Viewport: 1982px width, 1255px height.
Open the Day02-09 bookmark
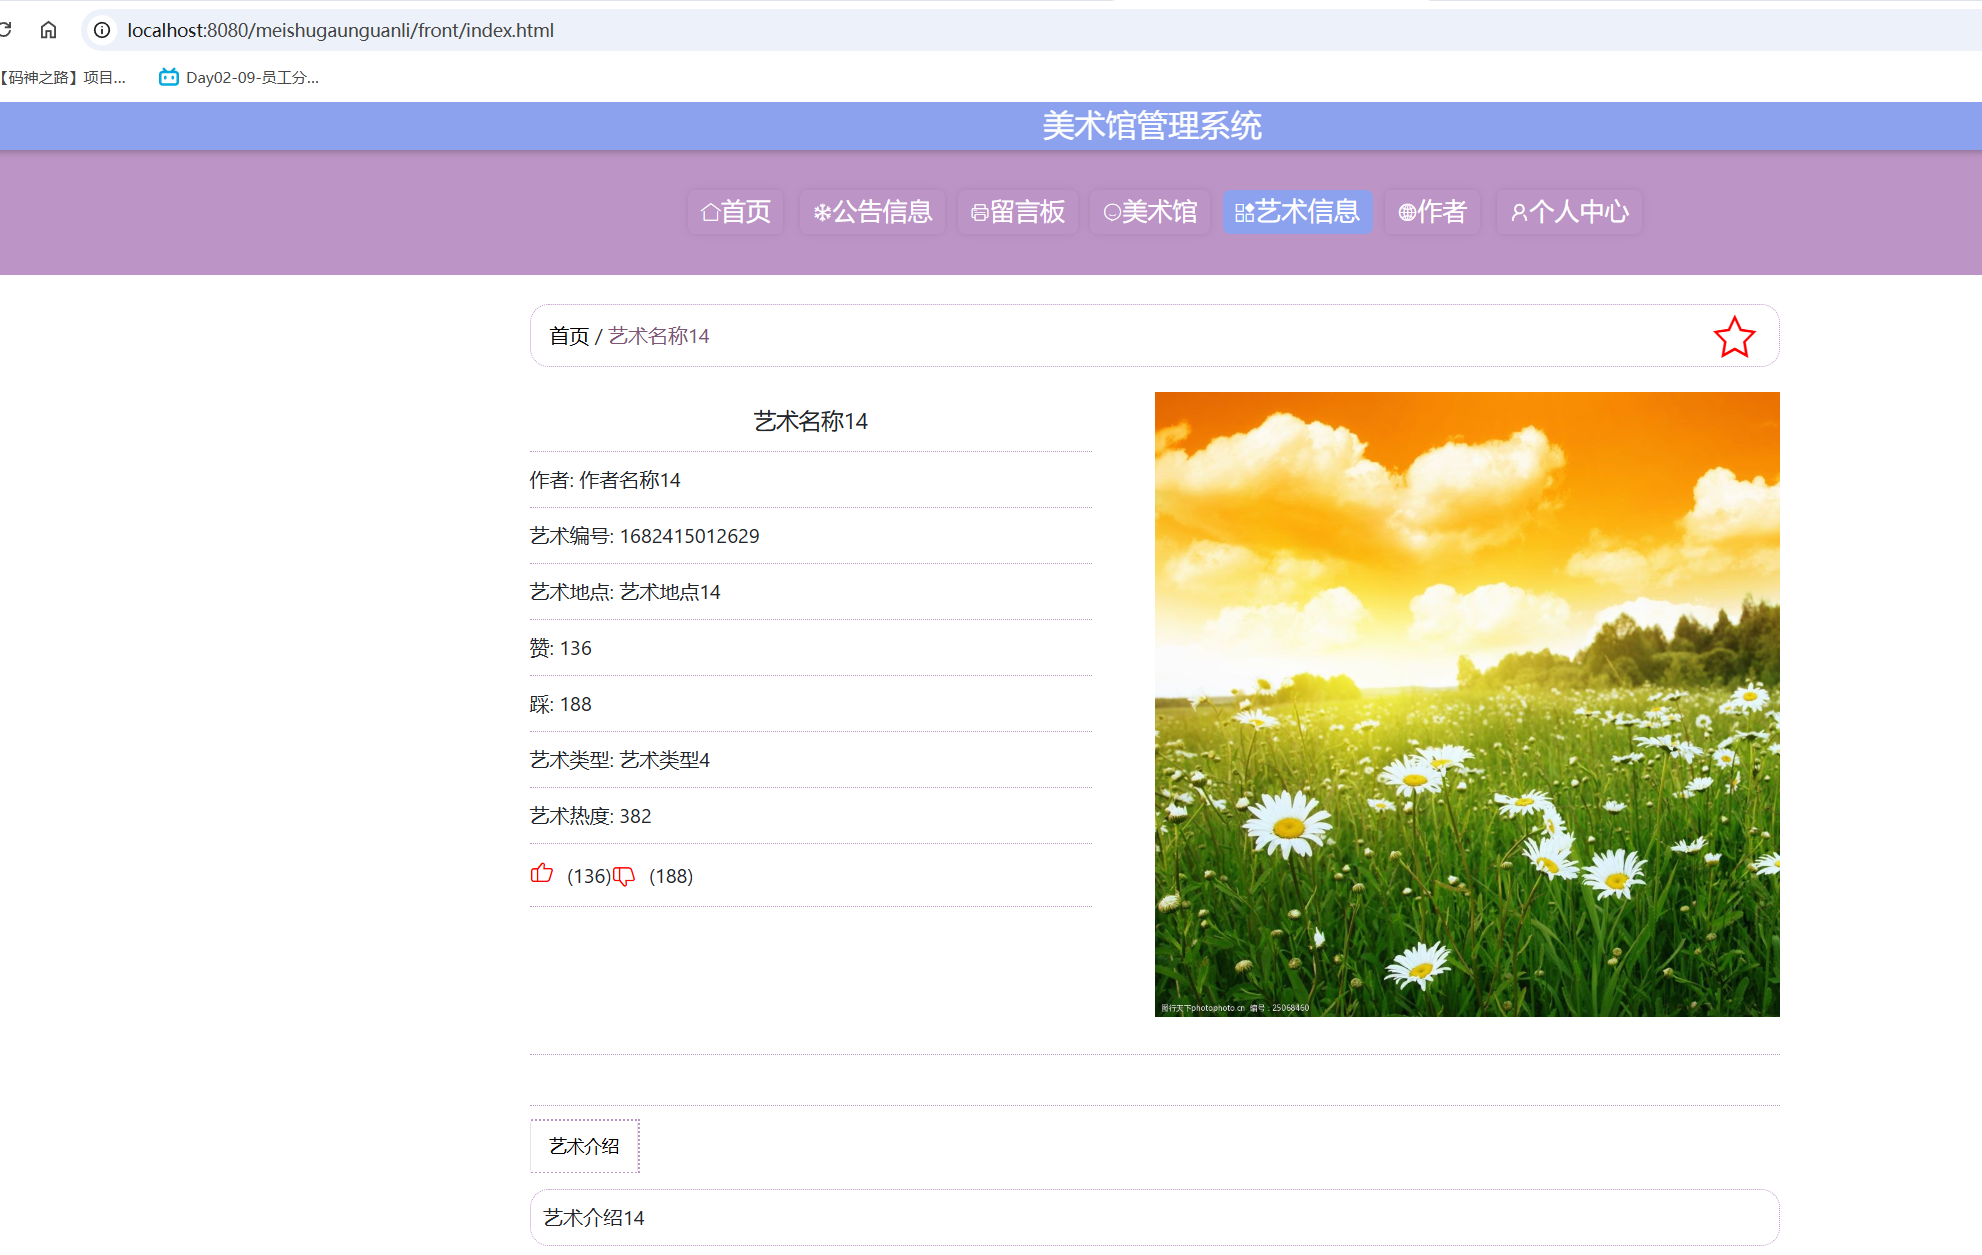click(x=240, y=77)
